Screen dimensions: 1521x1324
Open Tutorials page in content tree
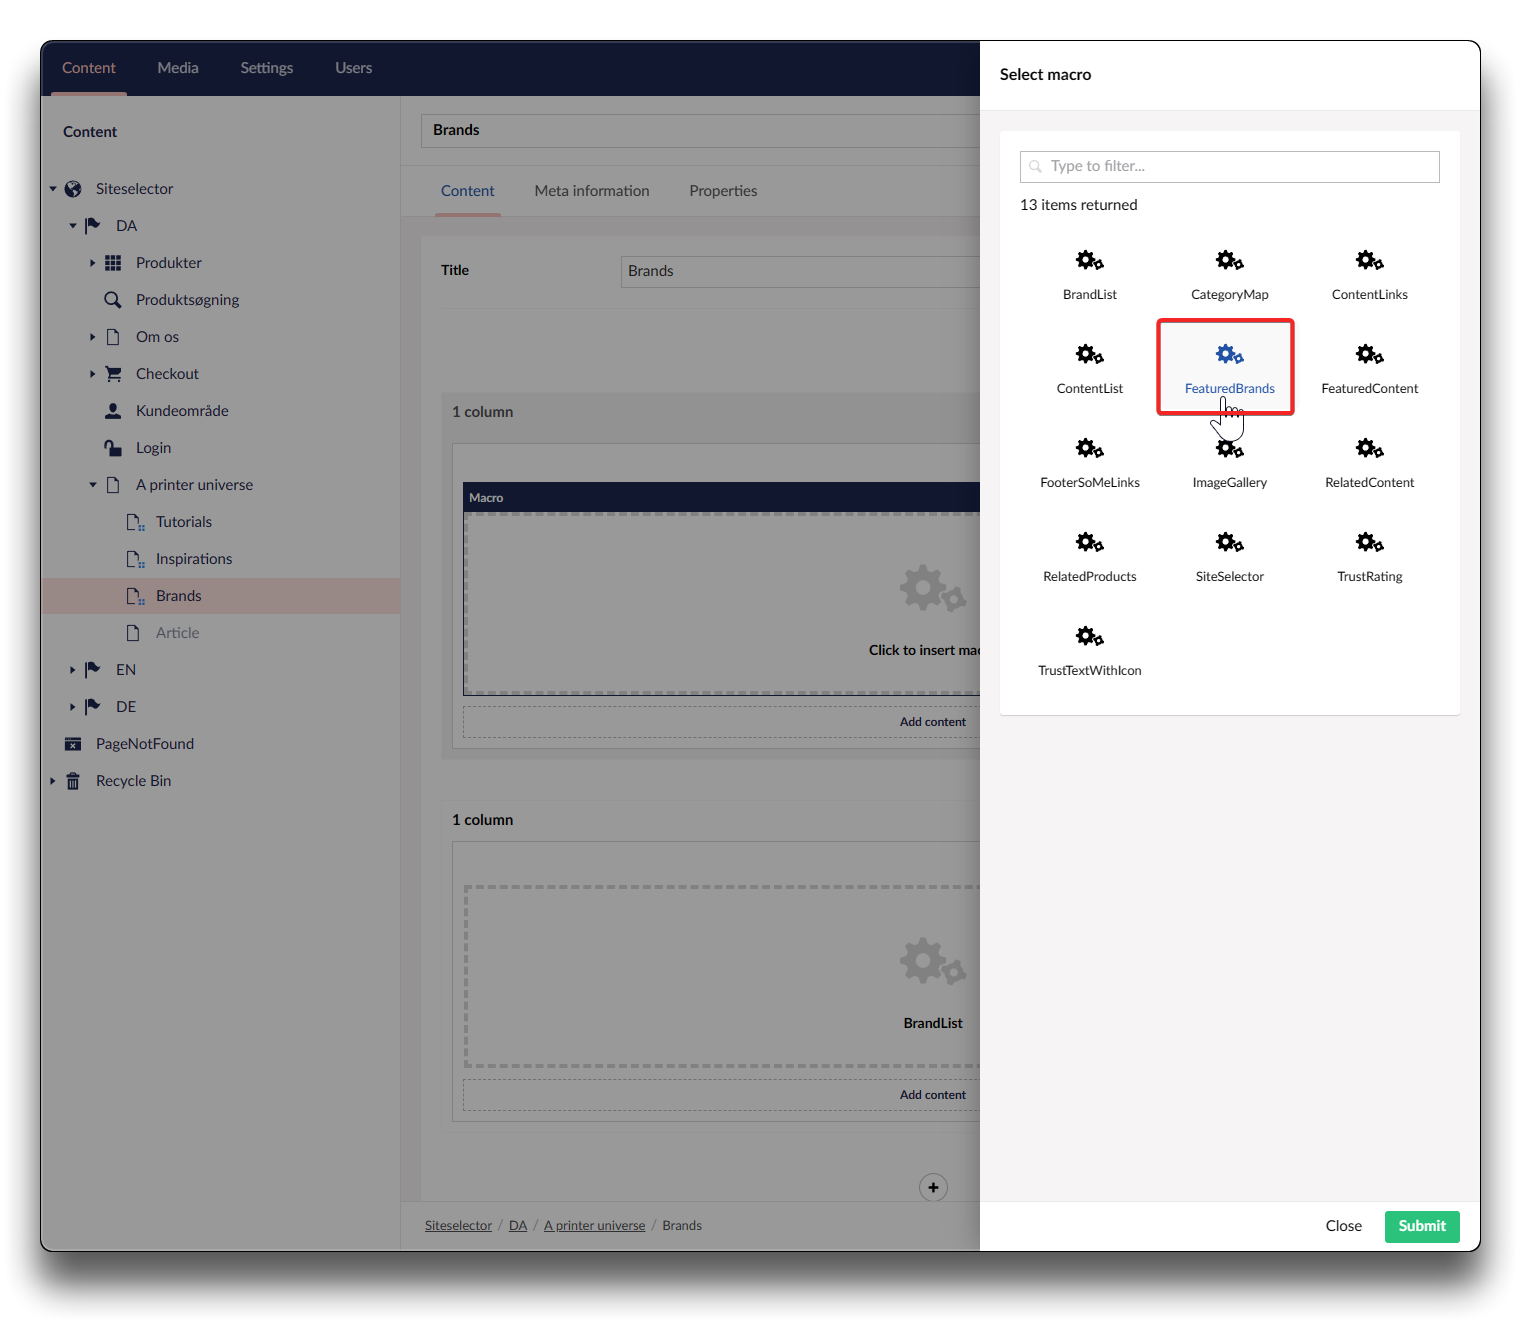coord(184,522)
